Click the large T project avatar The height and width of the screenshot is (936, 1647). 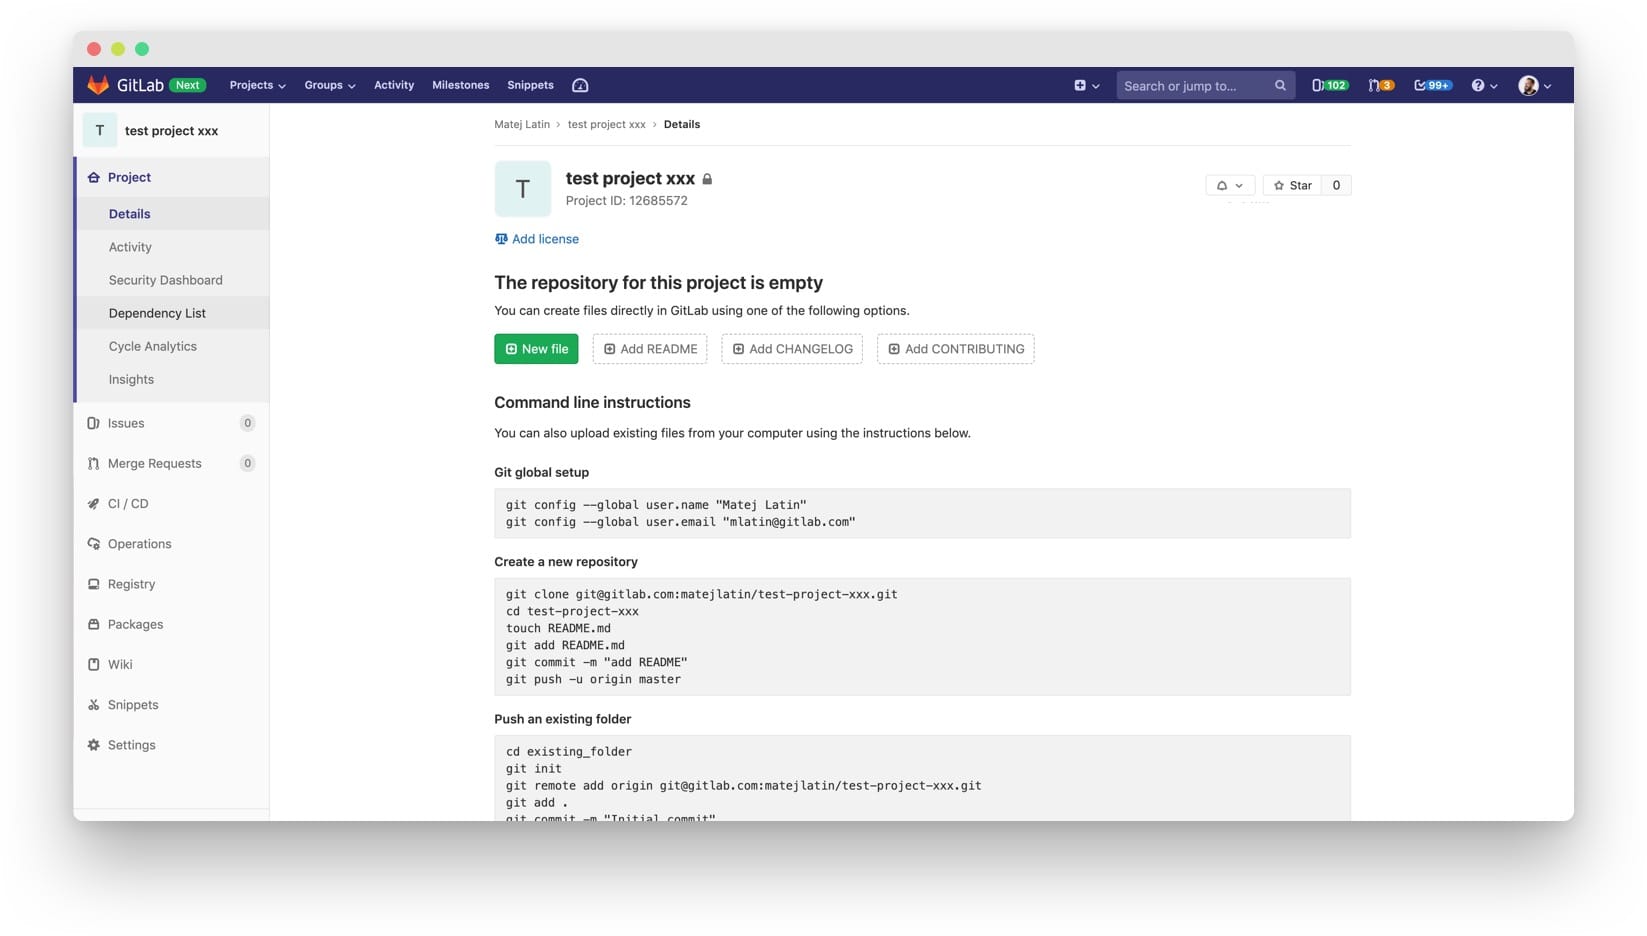[522, 189]
